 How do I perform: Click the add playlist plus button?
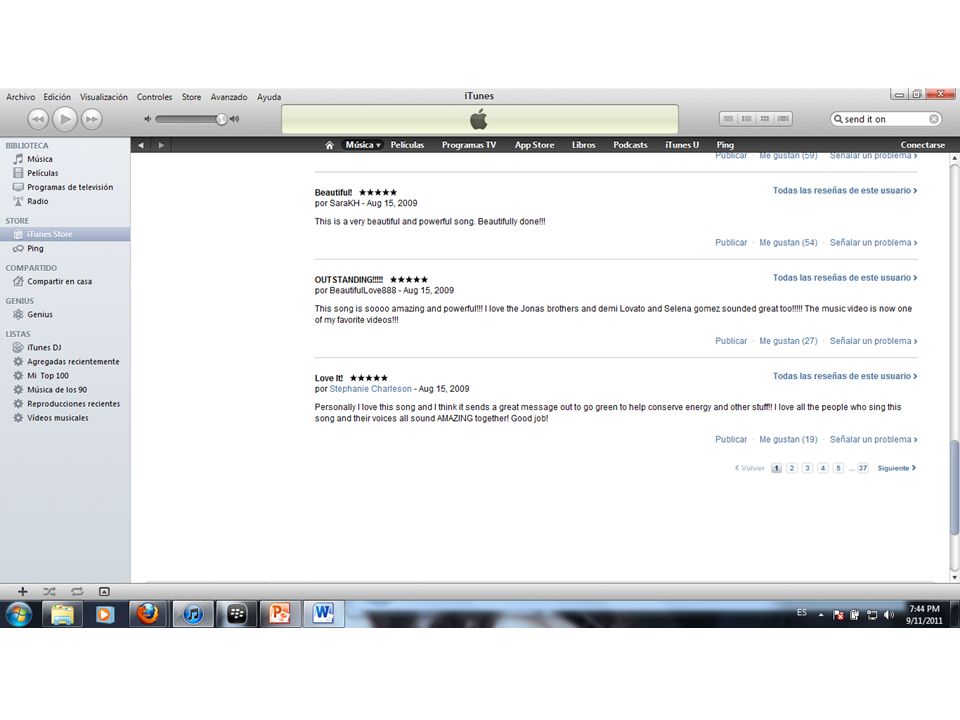[23, 591]
